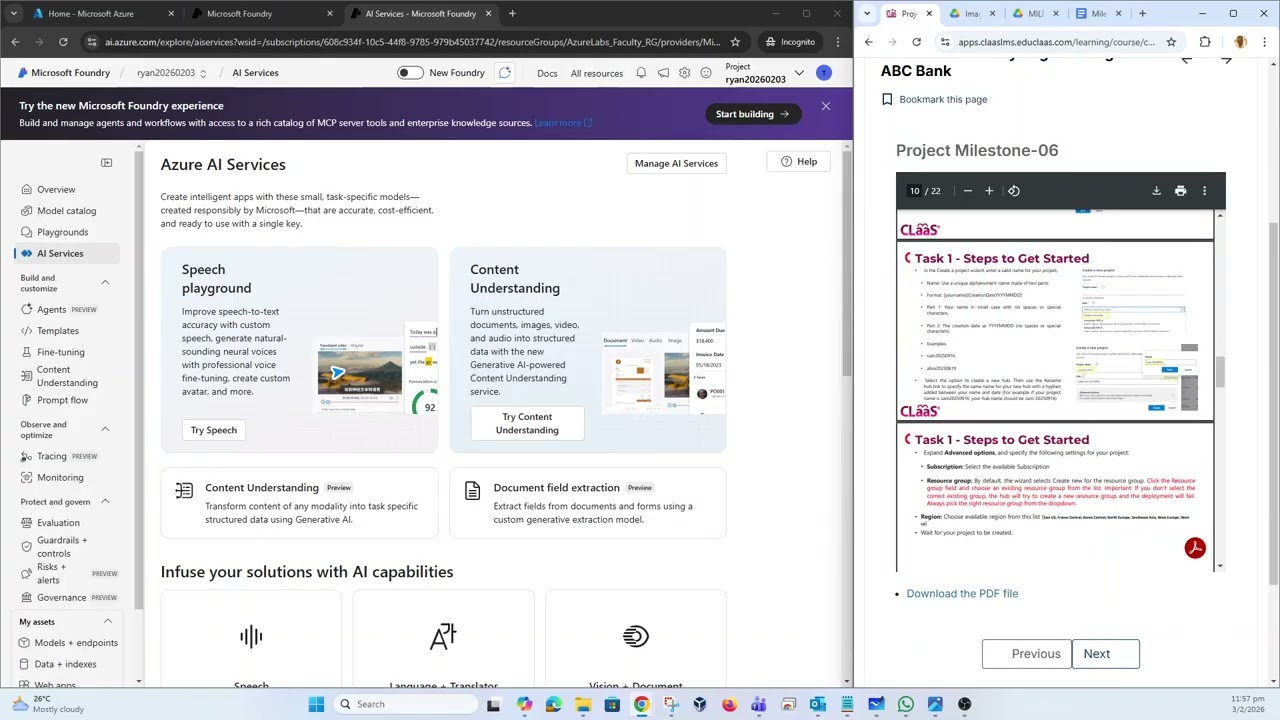Zoom in the PDF viewer
Viewport: 1280px width, 720px height.
pyautogui.click(x=989, y=191)
